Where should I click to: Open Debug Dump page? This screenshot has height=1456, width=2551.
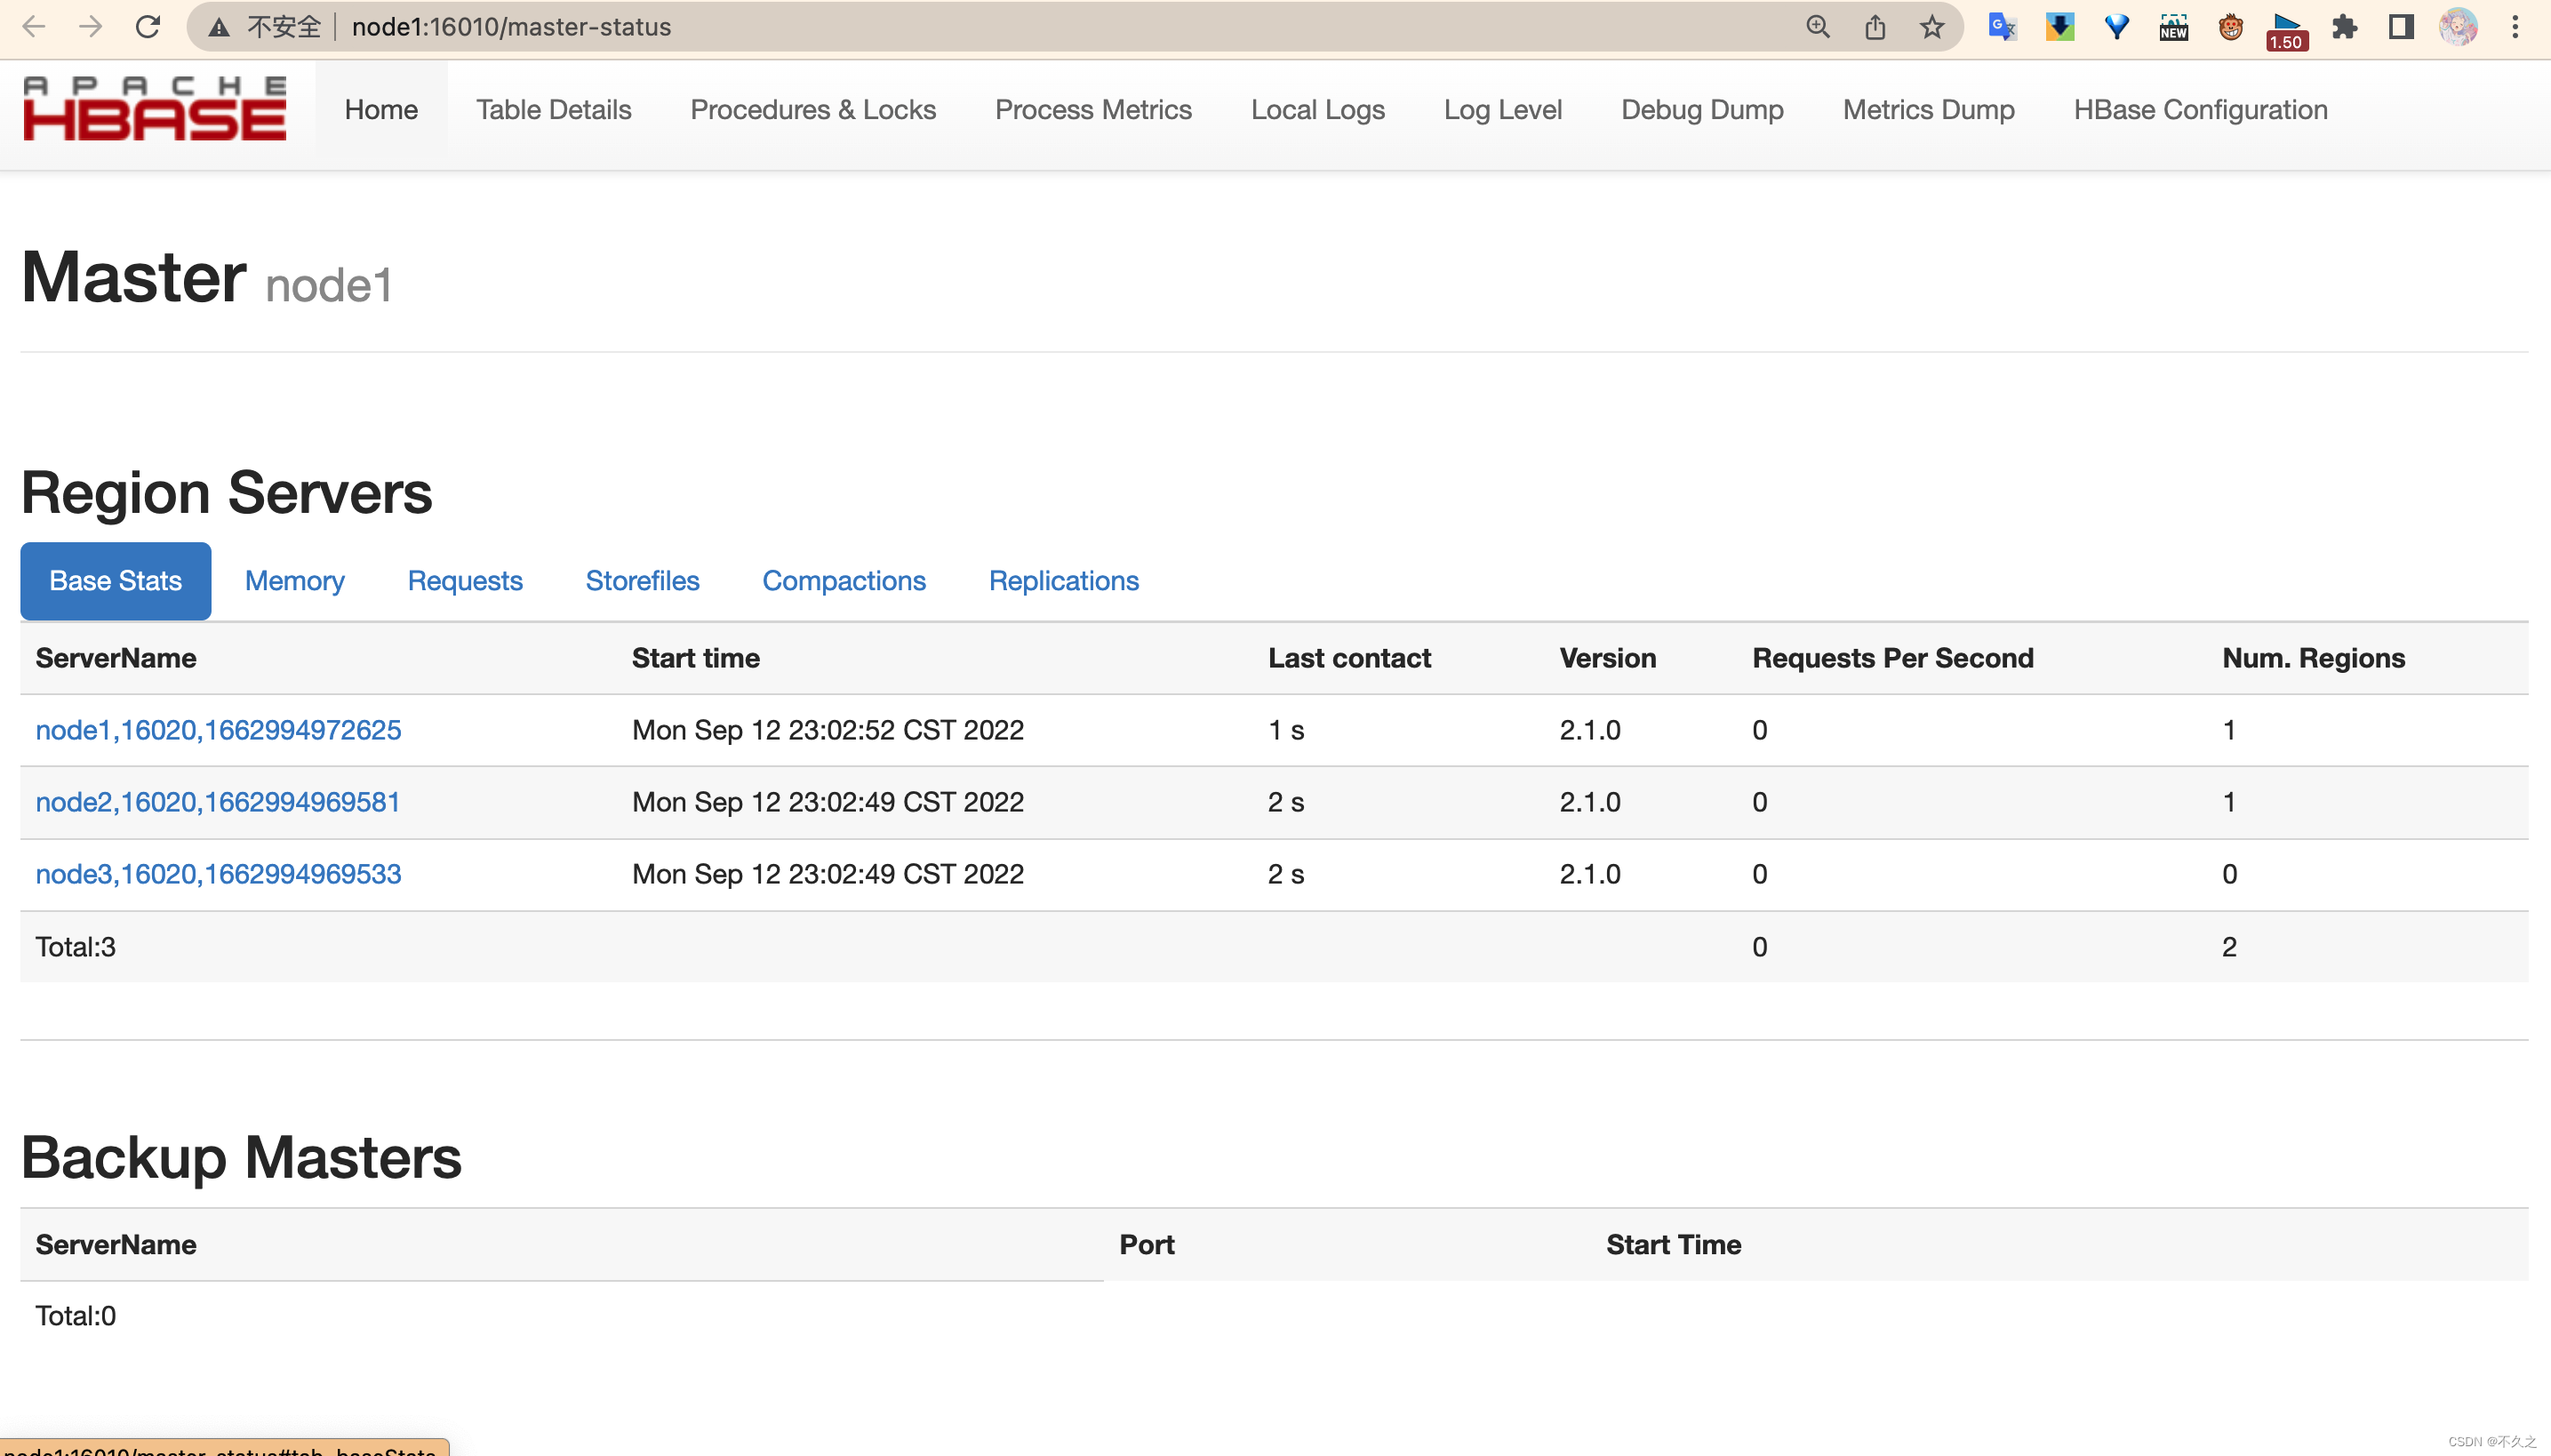1701,108
